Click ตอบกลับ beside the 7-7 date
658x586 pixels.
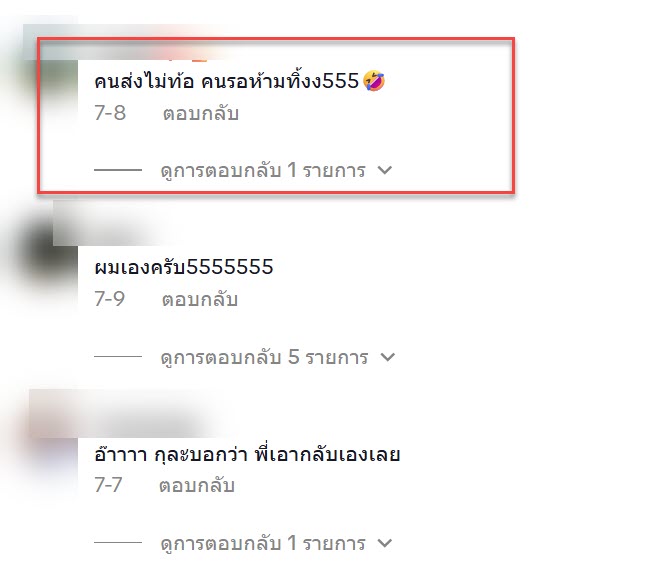pyautogui.click(x=196, y=485)
